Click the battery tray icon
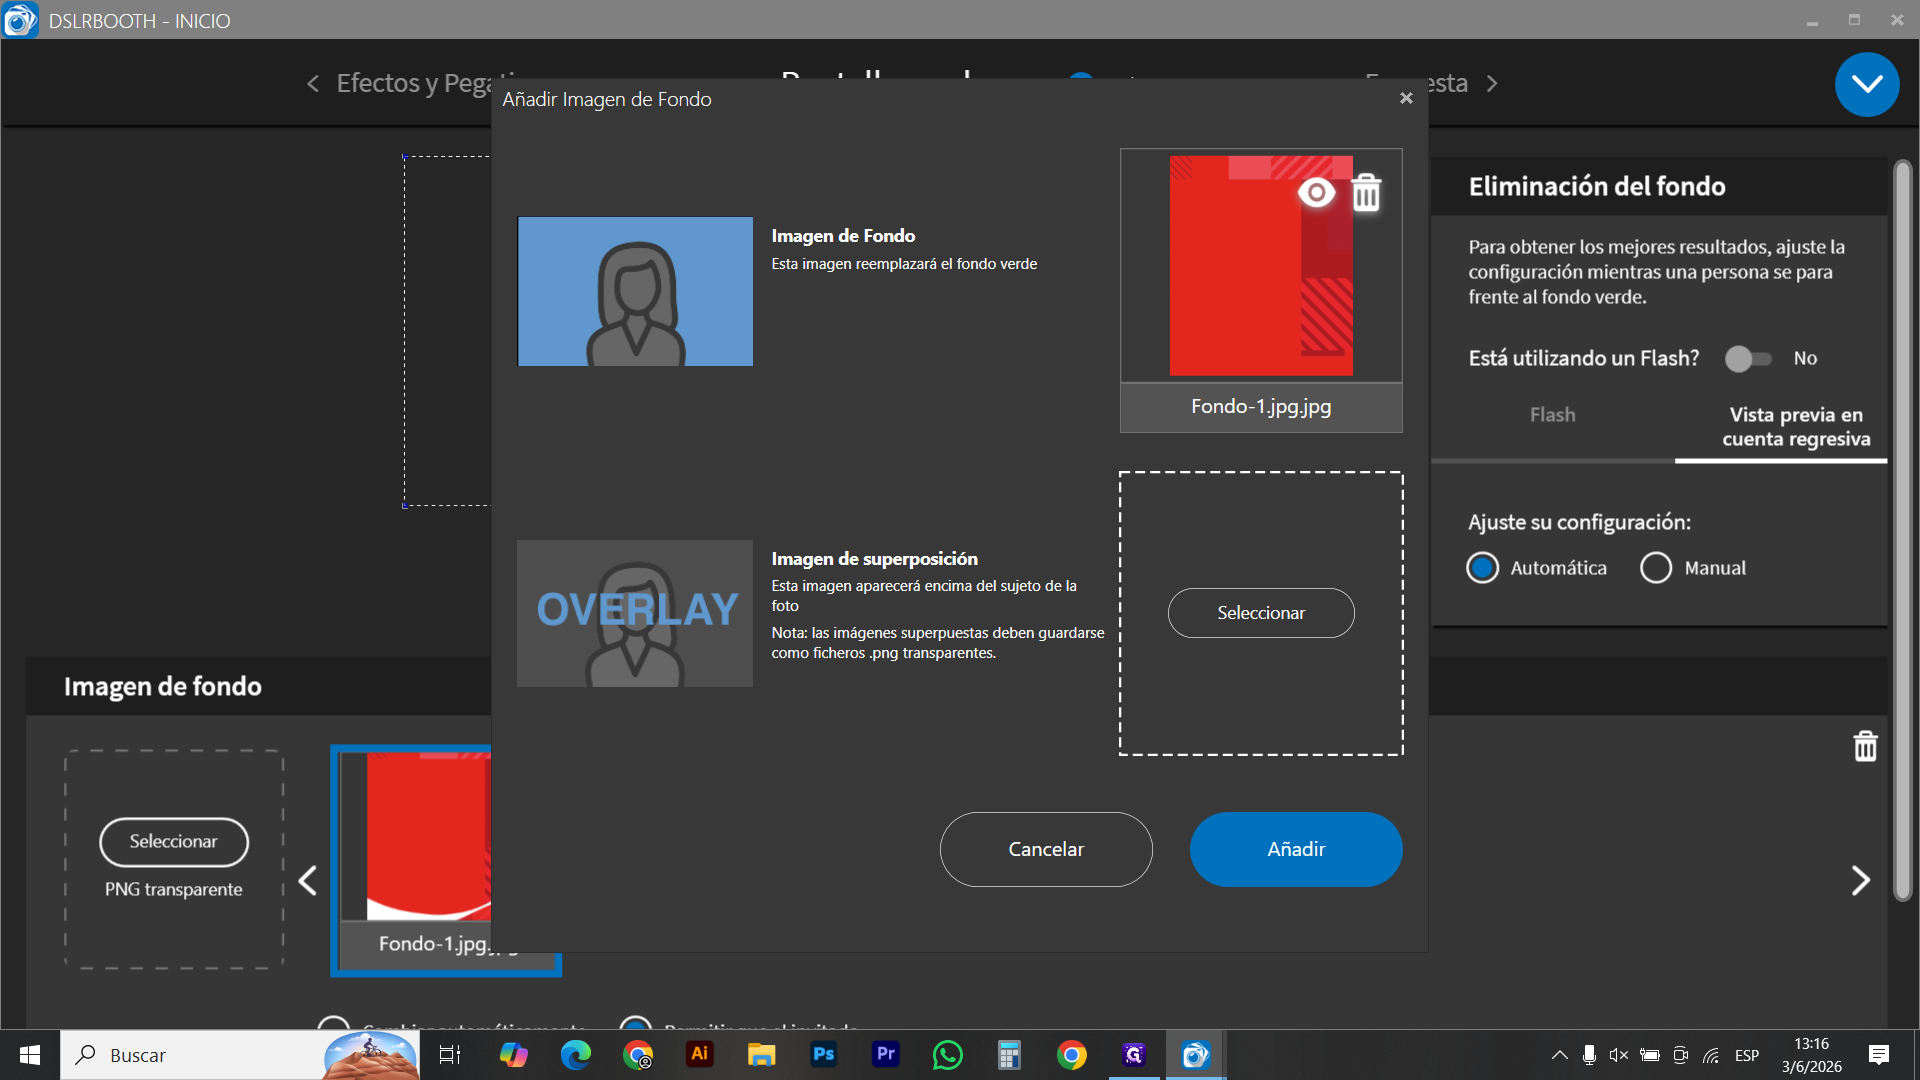Screen dimensions: 1920x1080 pyautogui.click(x=1650, y=1055)
